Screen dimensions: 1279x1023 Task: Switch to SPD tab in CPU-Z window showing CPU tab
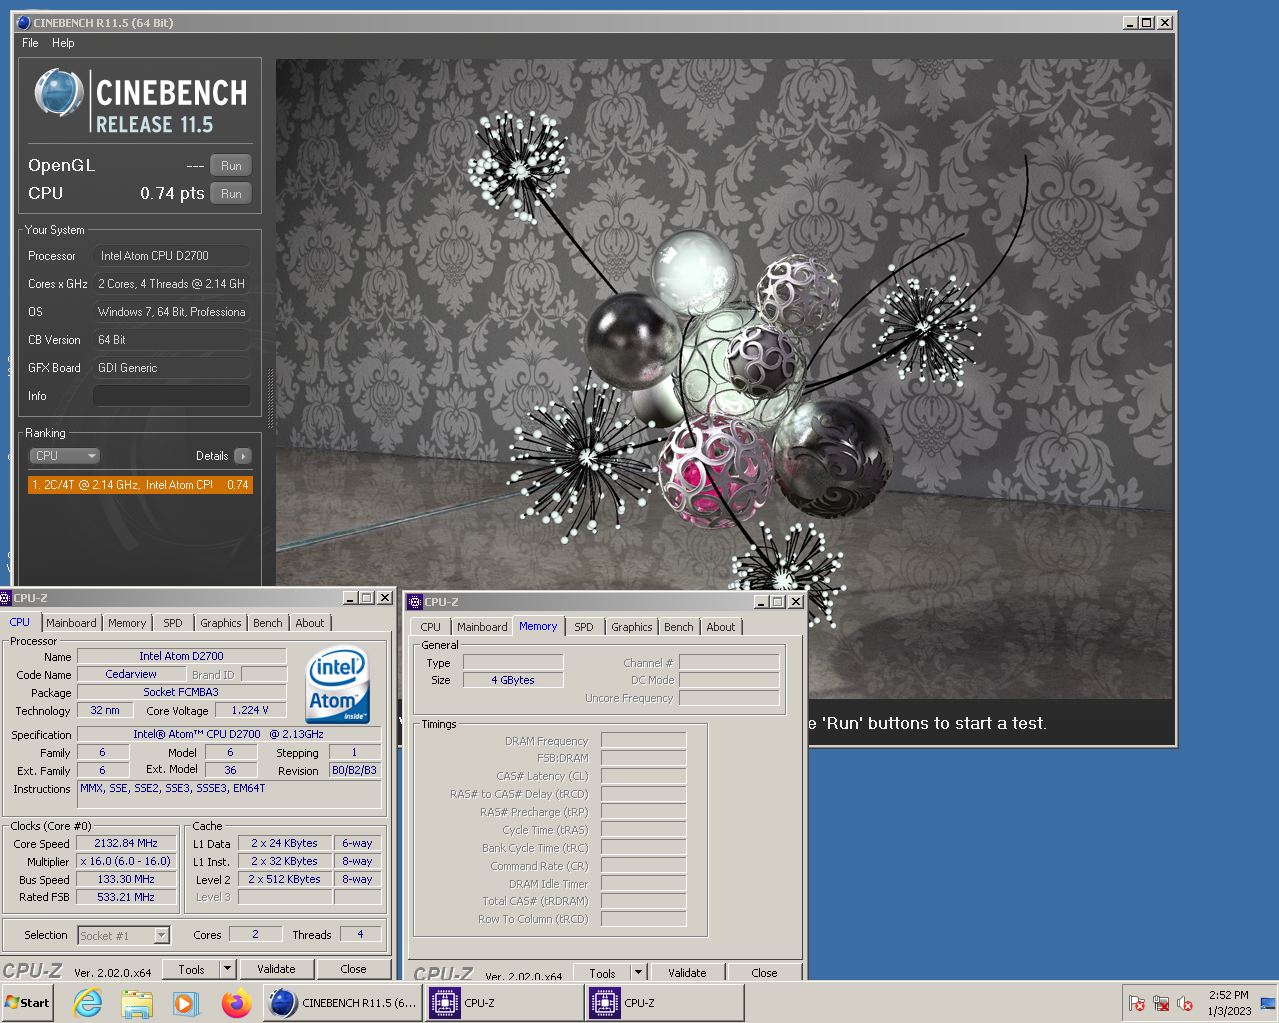click(173, 623)
